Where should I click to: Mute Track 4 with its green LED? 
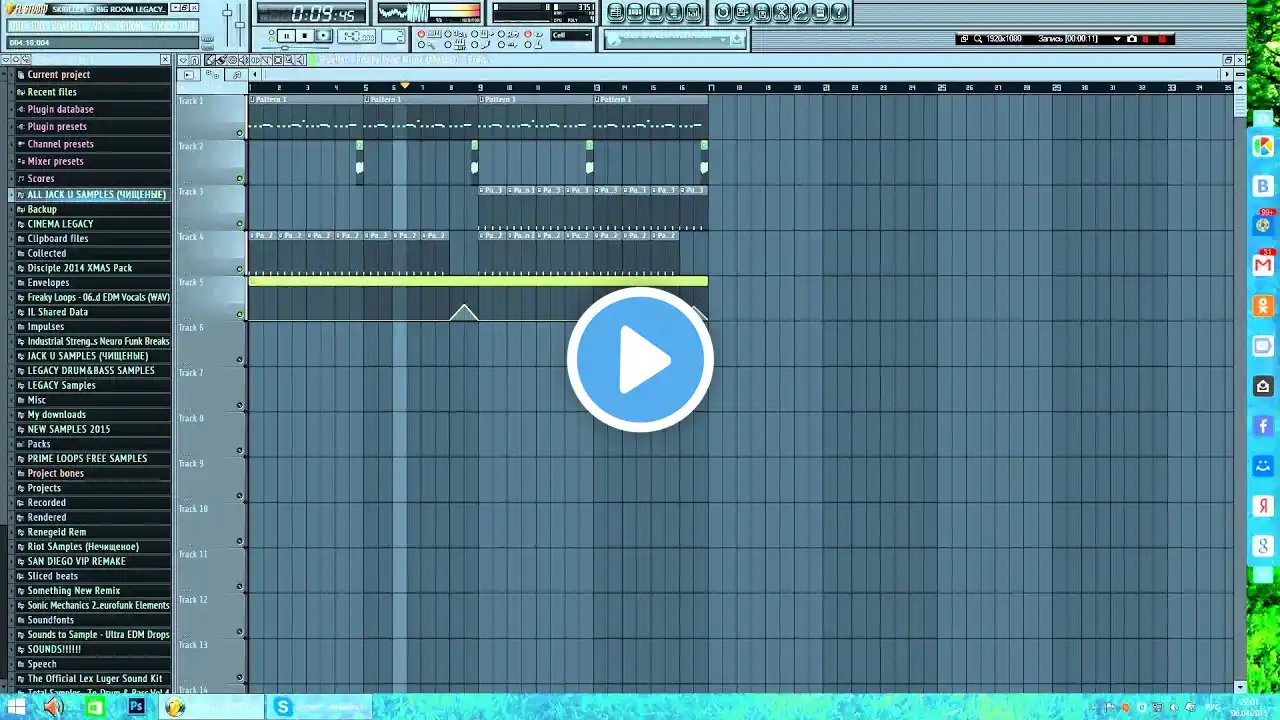click(240, 269)
